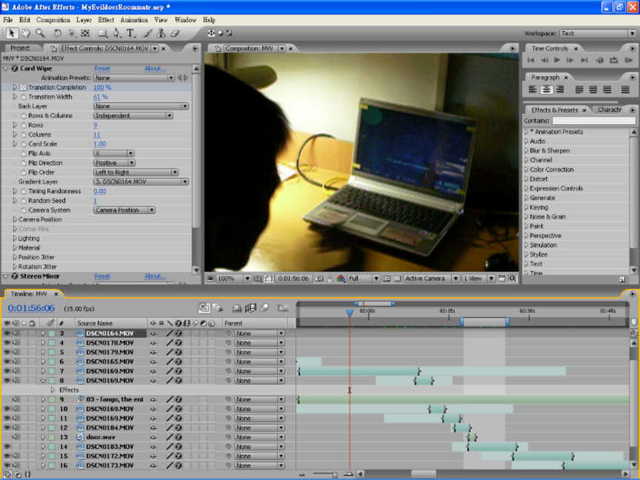The image size is (640, 480).
Task: Click Reset for Stereo Mixer effect
Action: coord(102,276)
